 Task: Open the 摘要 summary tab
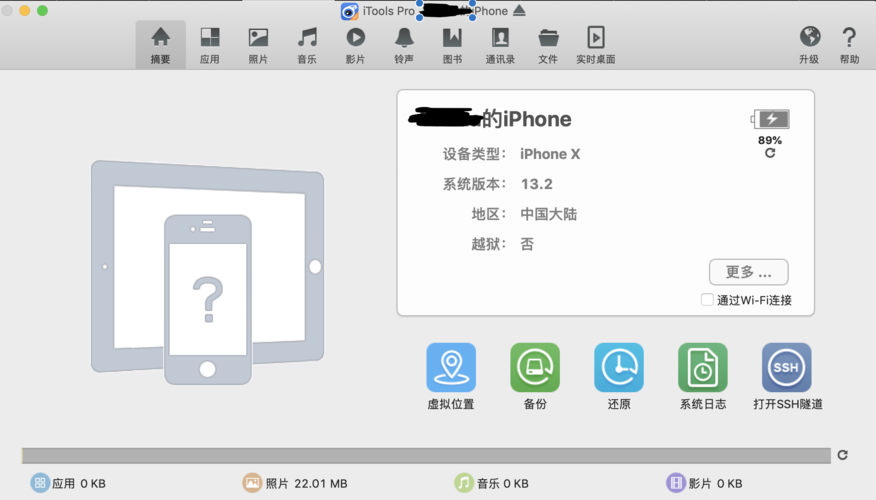[160, 45]
